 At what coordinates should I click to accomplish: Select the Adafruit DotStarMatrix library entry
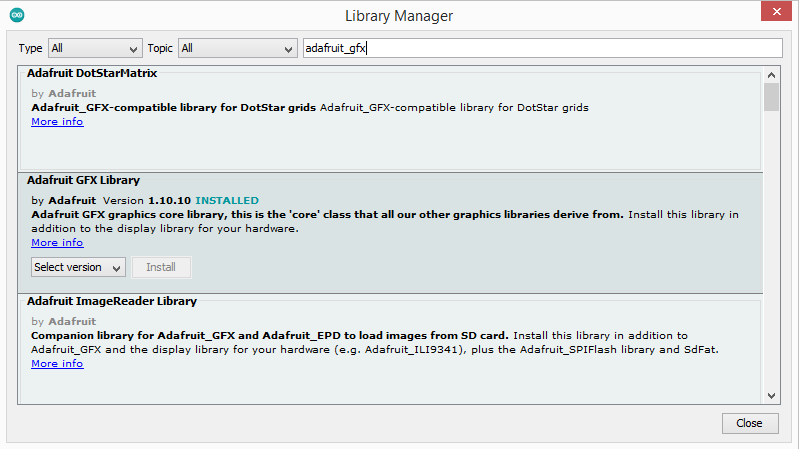point(390,119)
